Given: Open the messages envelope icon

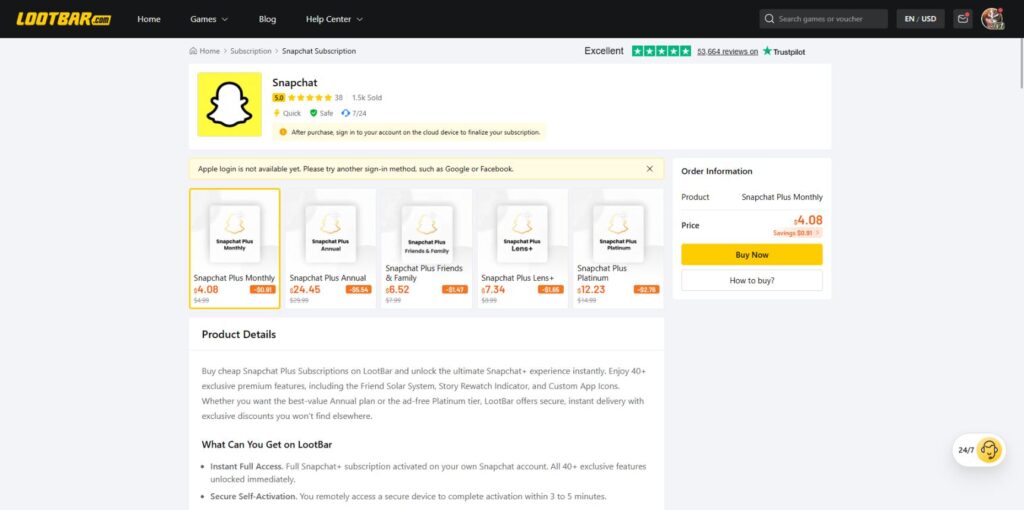Looking at the screenshot, I should click(x=963, y=19).
